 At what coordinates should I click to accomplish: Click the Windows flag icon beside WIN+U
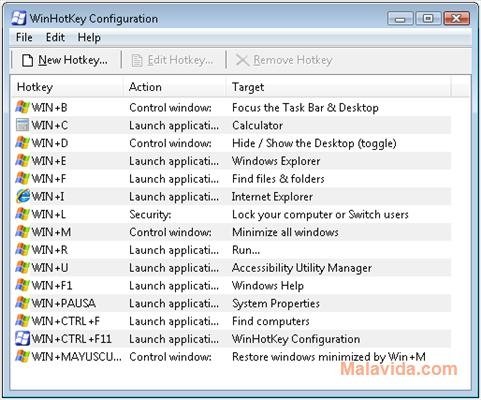pyautogui.click(x=22, y=267)
